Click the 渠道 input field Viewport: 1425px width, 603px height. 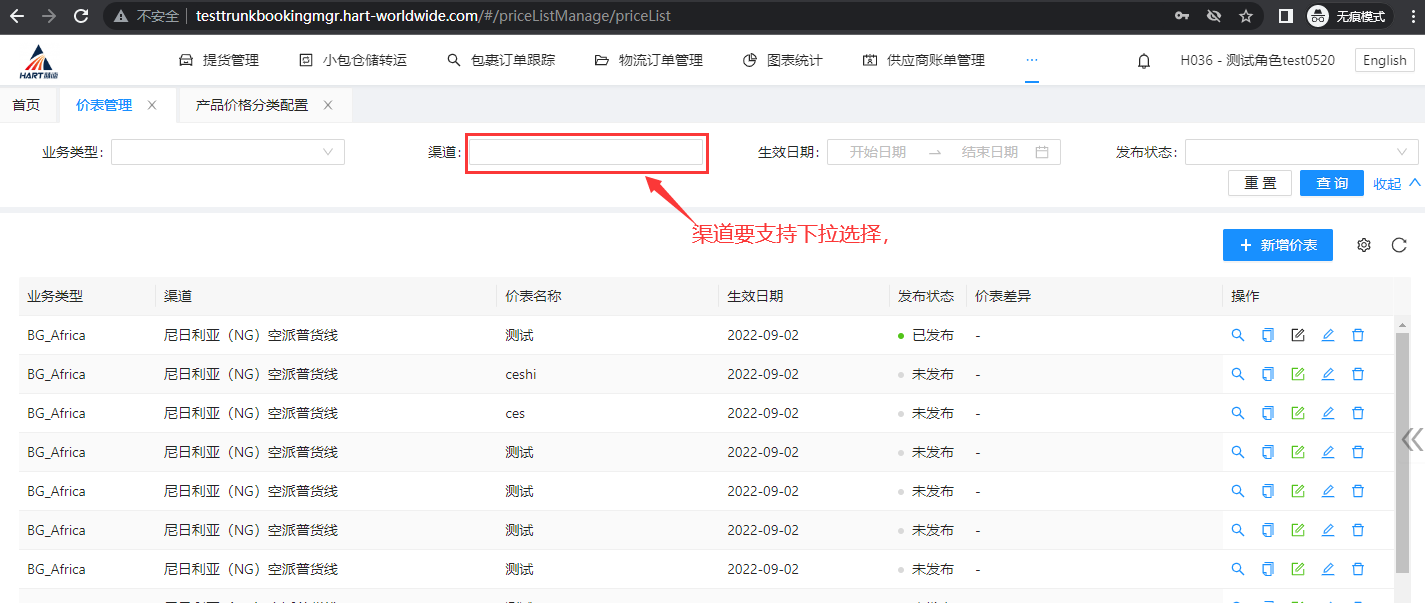point(586,152)
